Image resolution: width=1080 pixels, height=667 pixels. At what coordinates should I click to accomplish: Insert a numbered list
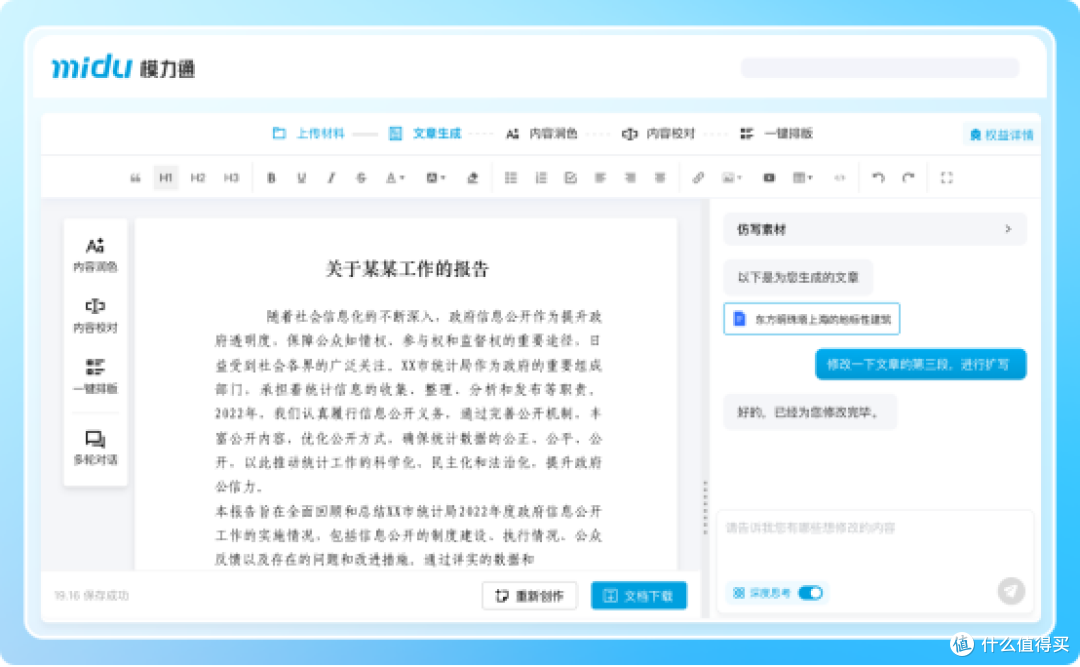pyautogui.click(x=541, y=178)
